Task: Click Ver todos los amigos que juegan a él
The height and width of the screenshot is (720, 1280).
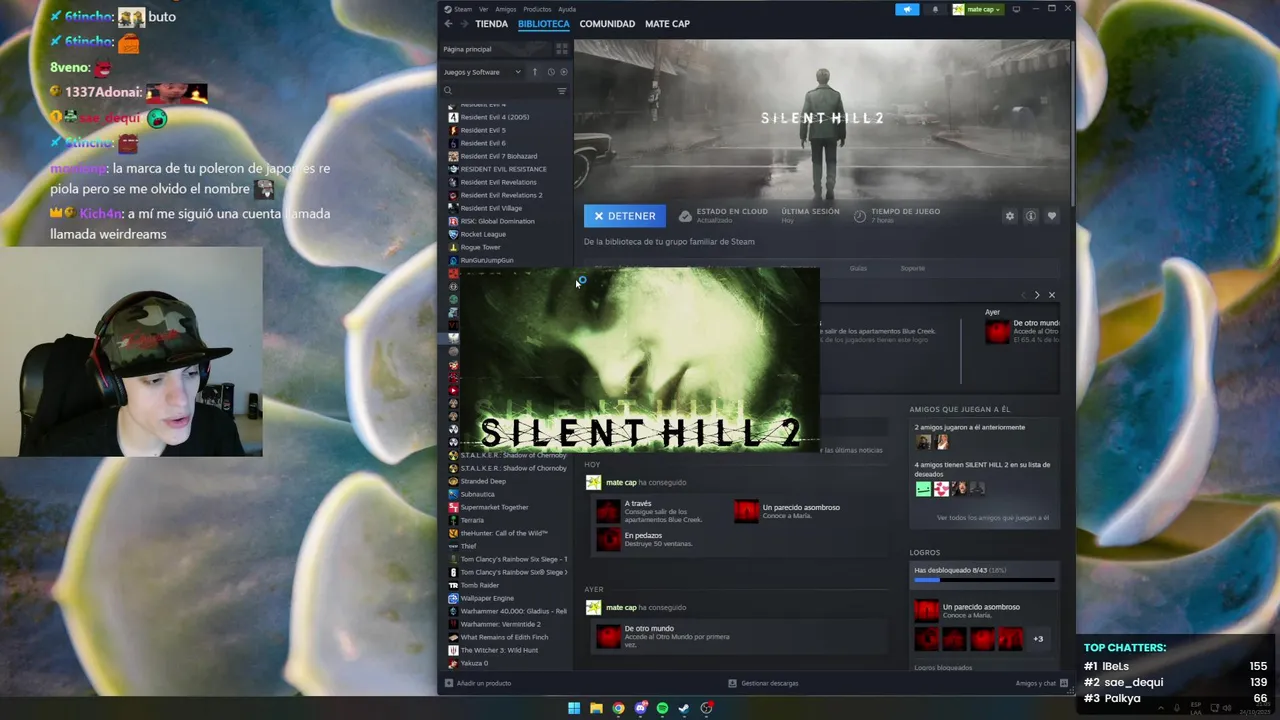Action: click(x=993, y=518)
